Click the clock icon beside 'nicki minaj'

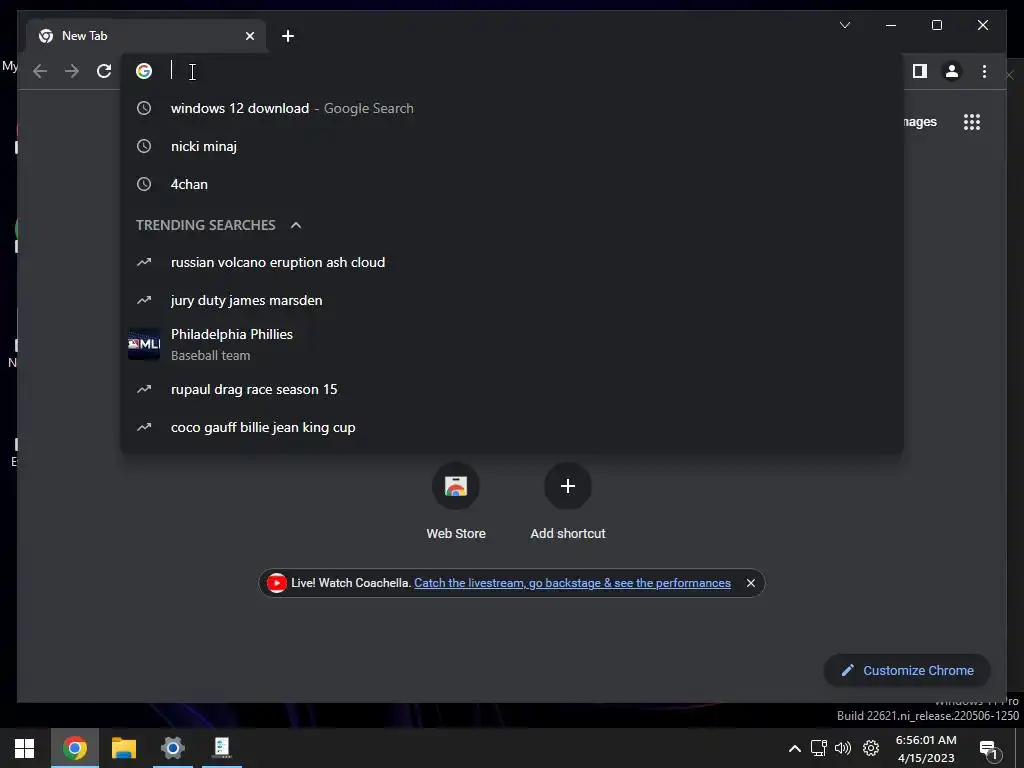point(144,146)
